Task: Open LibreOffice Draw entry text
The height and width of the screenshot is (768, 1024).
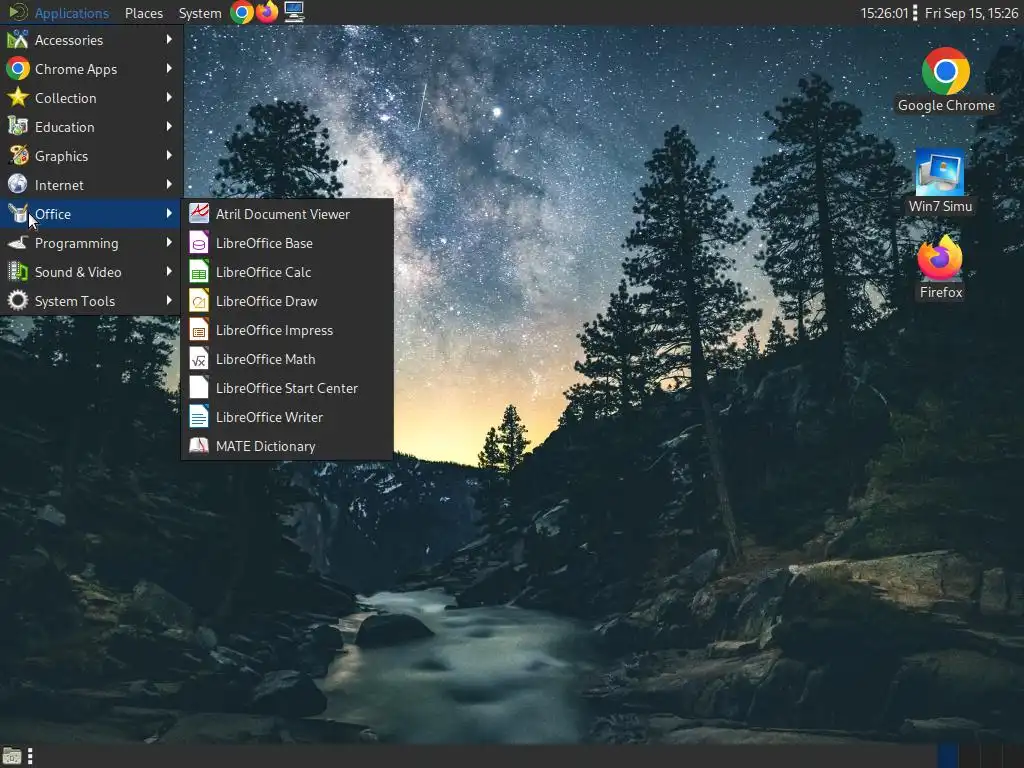Action: [266, 301]
